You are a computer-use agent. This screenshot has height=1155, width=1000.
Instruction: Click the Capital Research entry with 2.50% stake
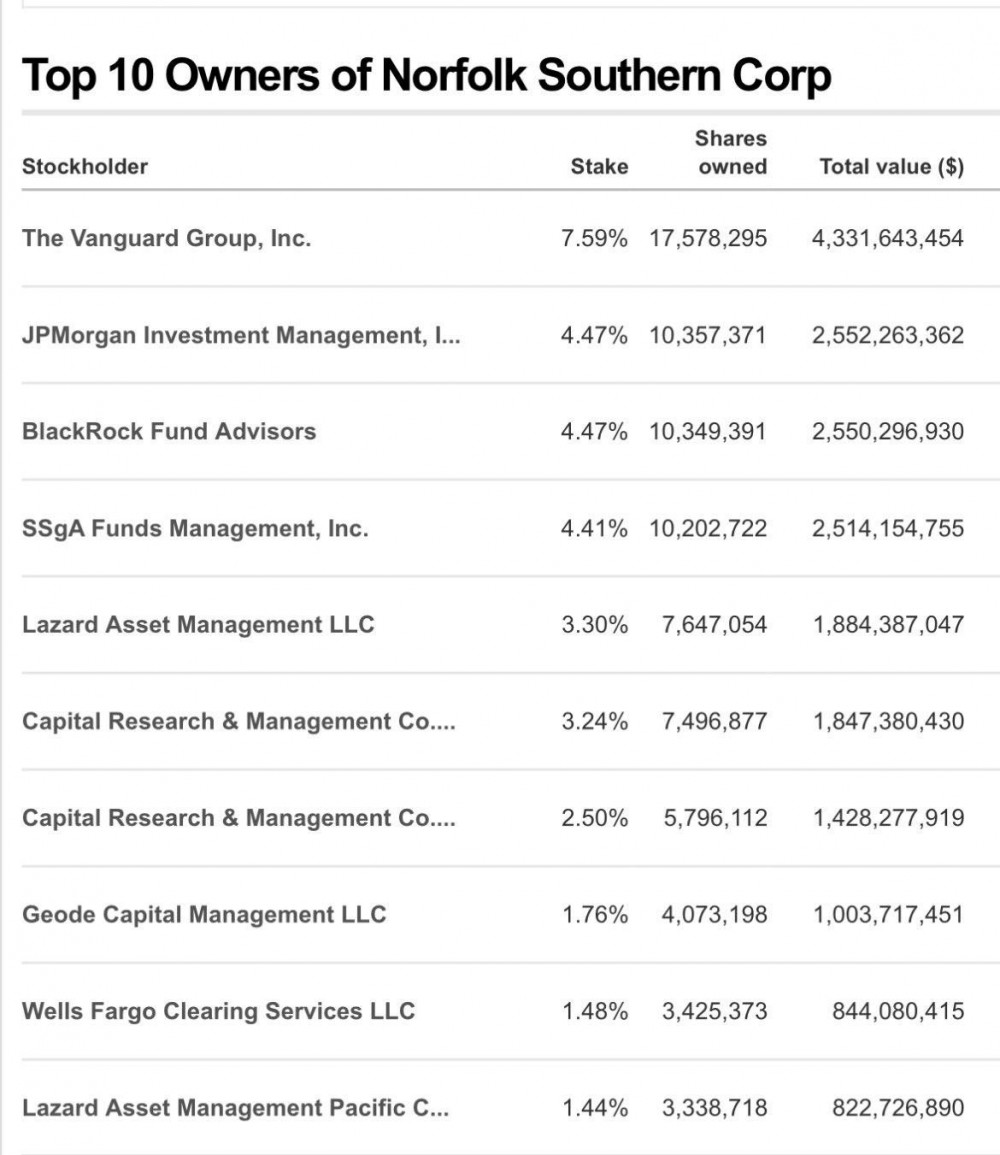(x=239, y=818)
